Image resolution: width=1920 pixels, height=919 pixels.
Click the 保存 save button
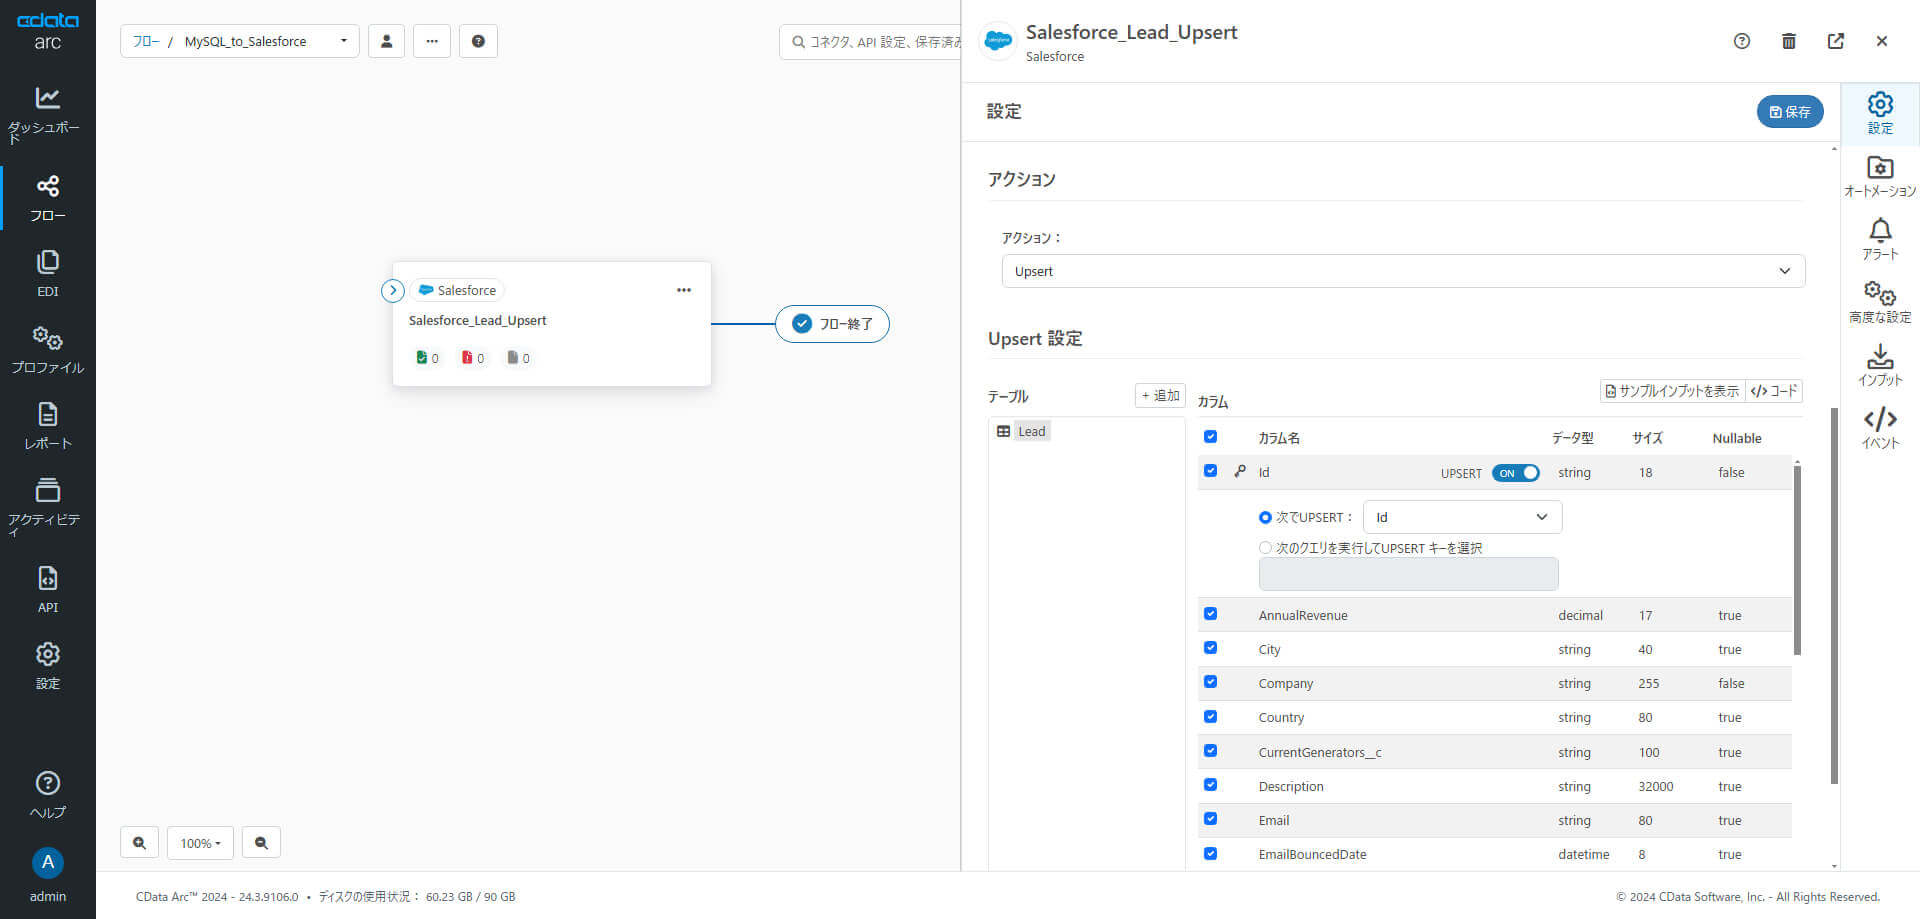tap(1790, 112)
